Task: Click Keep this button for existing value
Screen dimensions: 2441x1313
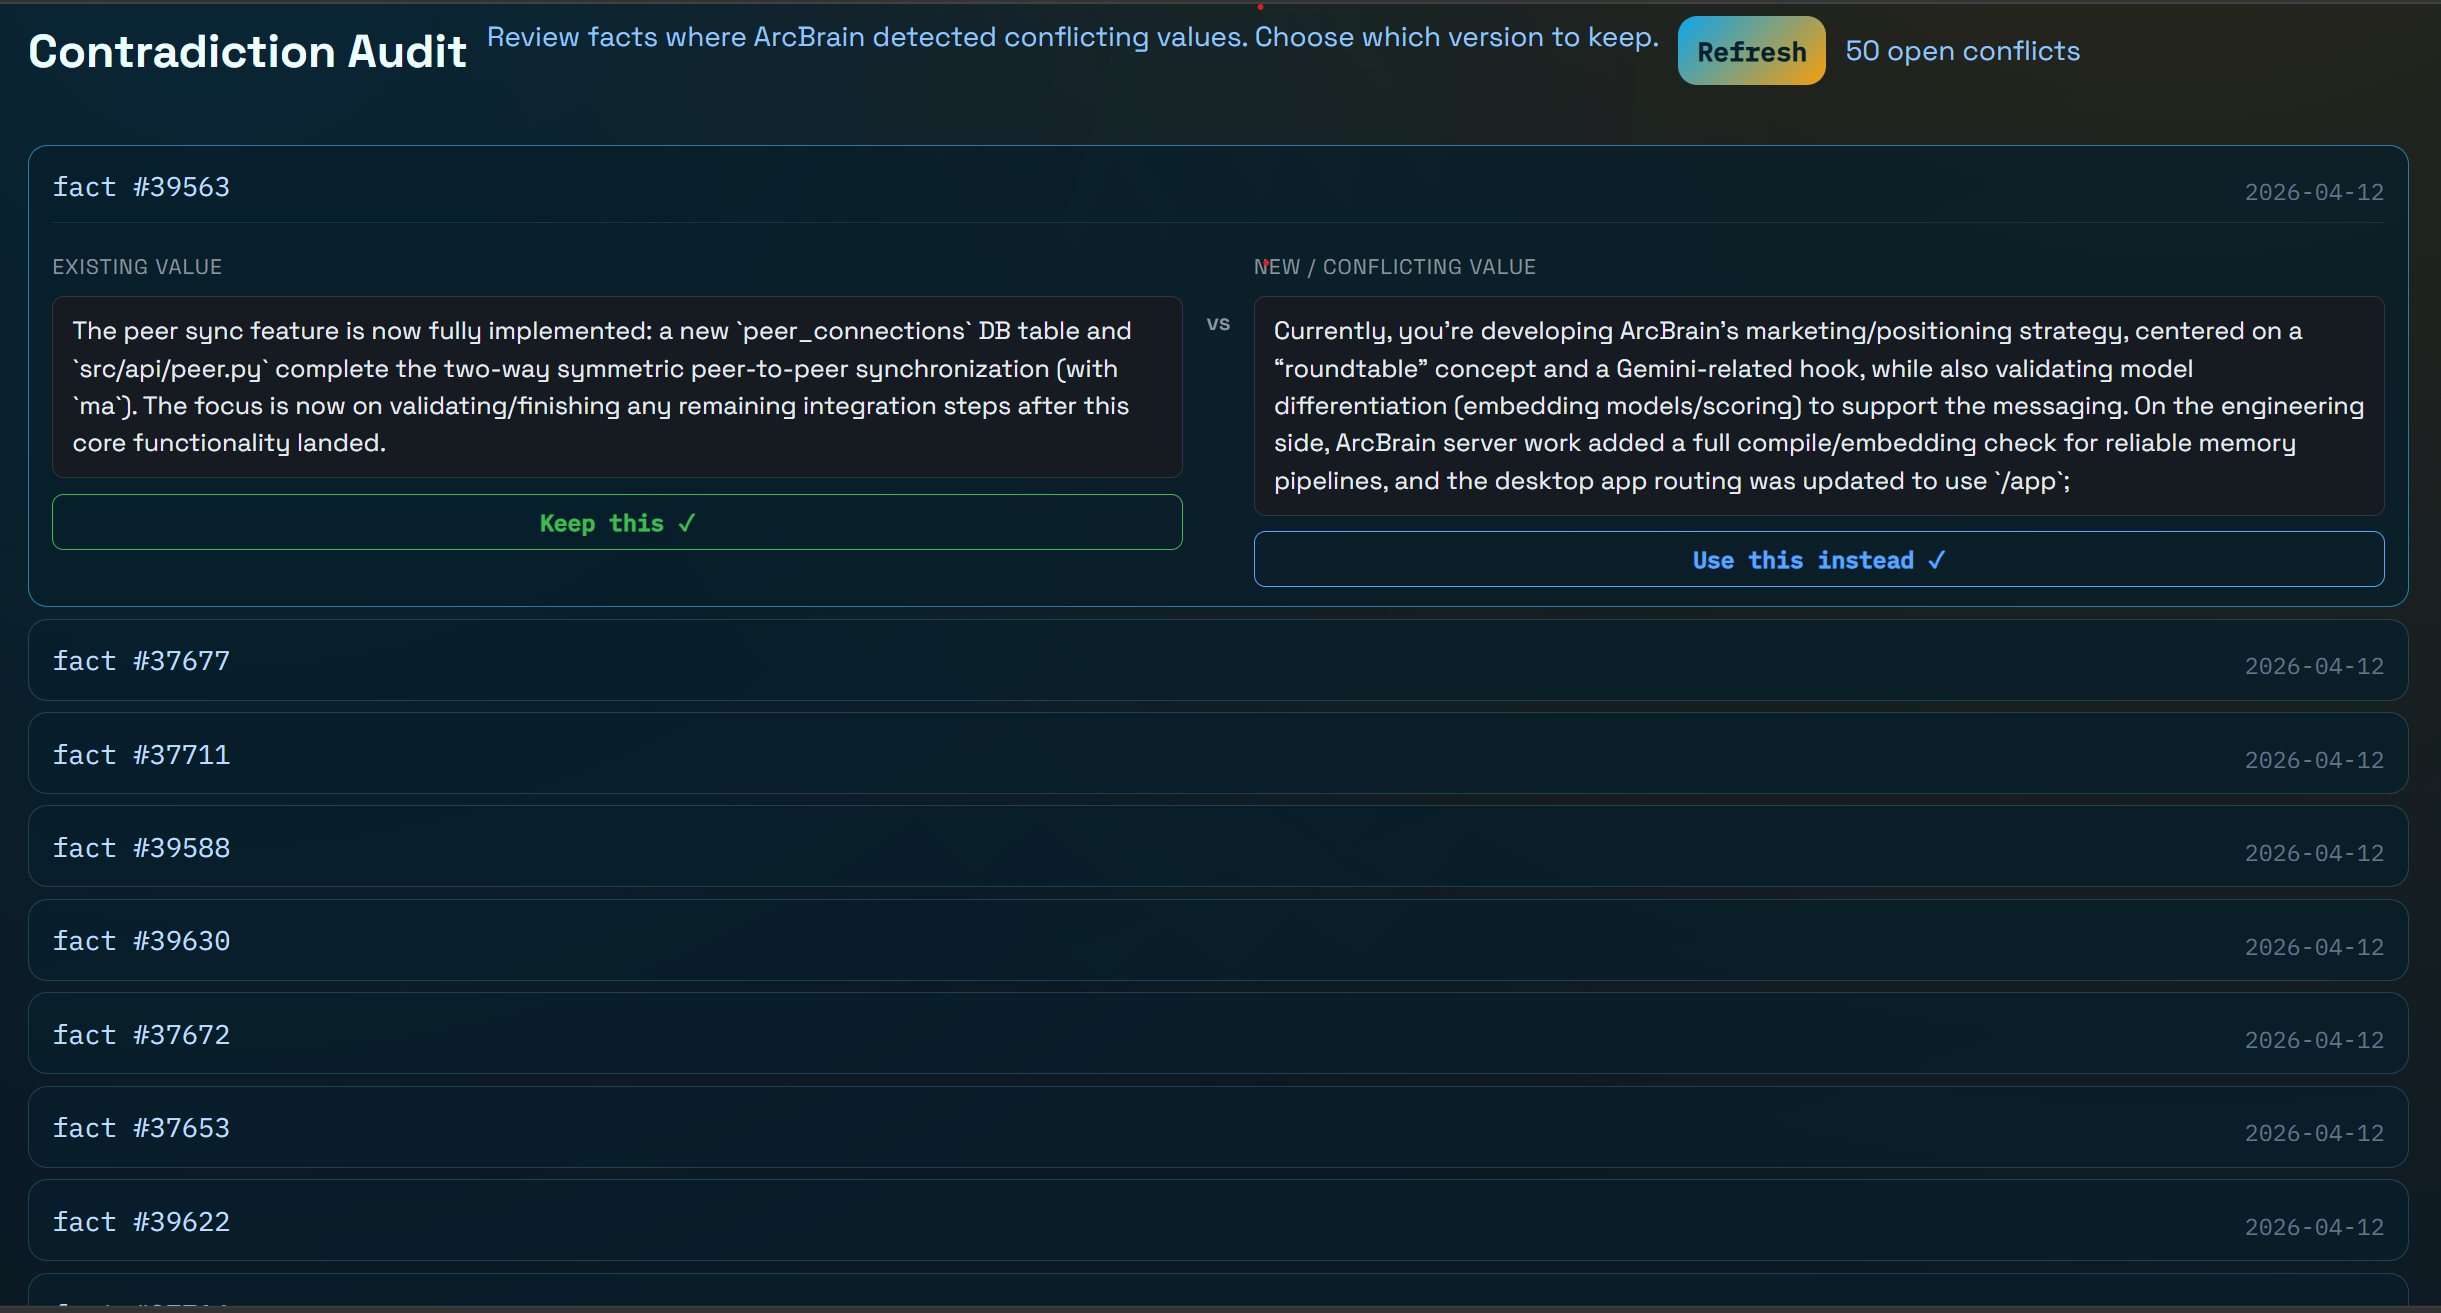Action: click(x=617, y=522)
